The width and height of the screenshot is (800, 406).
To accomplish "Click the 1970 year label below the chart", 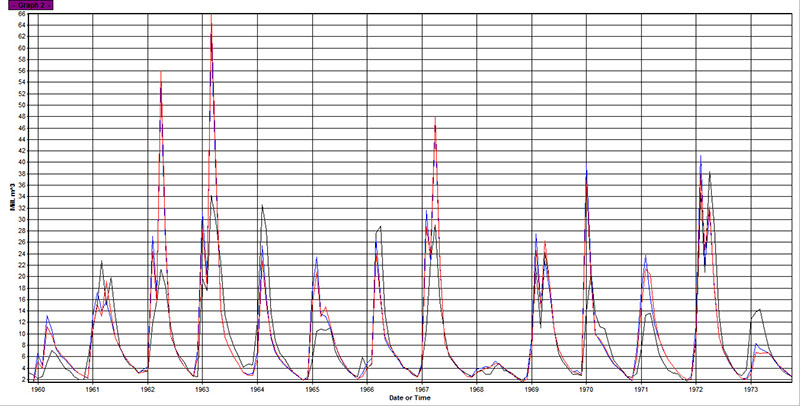I will (x=586, y=389).
